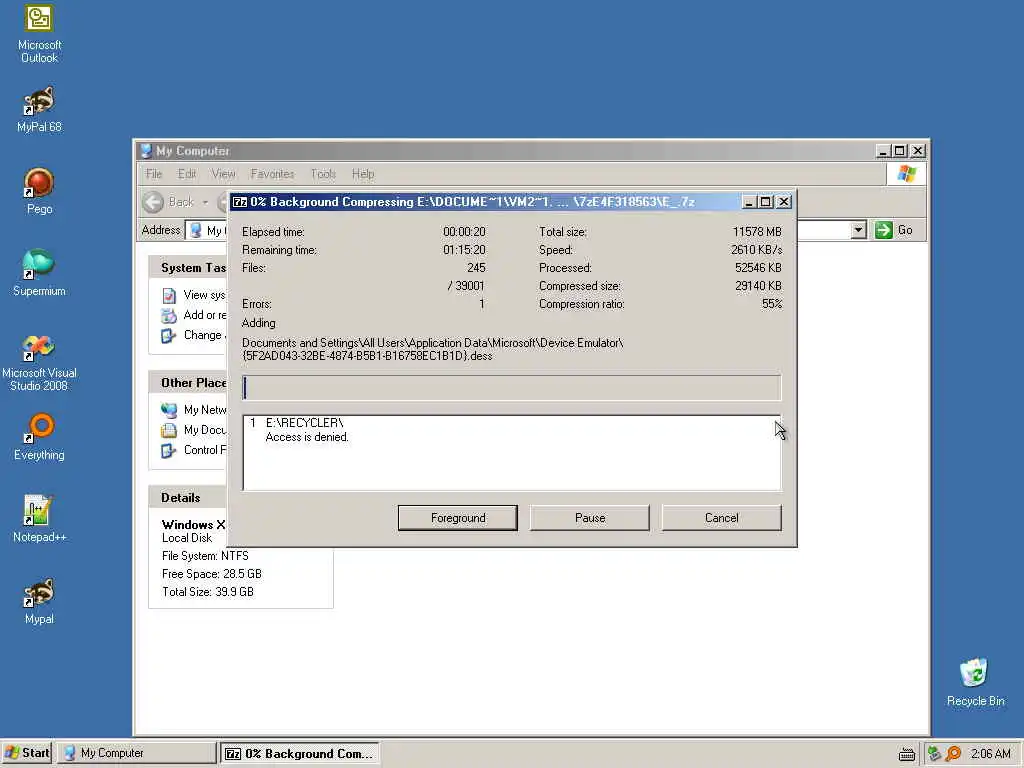Click the My Computer window title icon
This screenshot has height=768, width=1024.
point(146,151)
